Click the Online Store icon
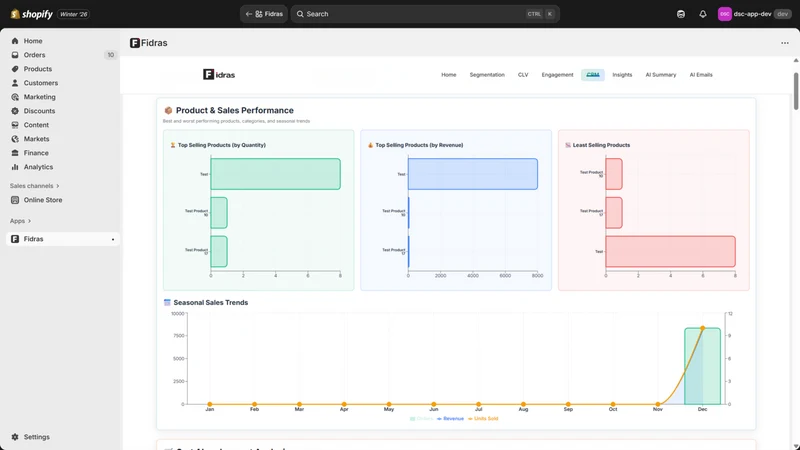Screen dimensions: 800x450 click(15, 200)
